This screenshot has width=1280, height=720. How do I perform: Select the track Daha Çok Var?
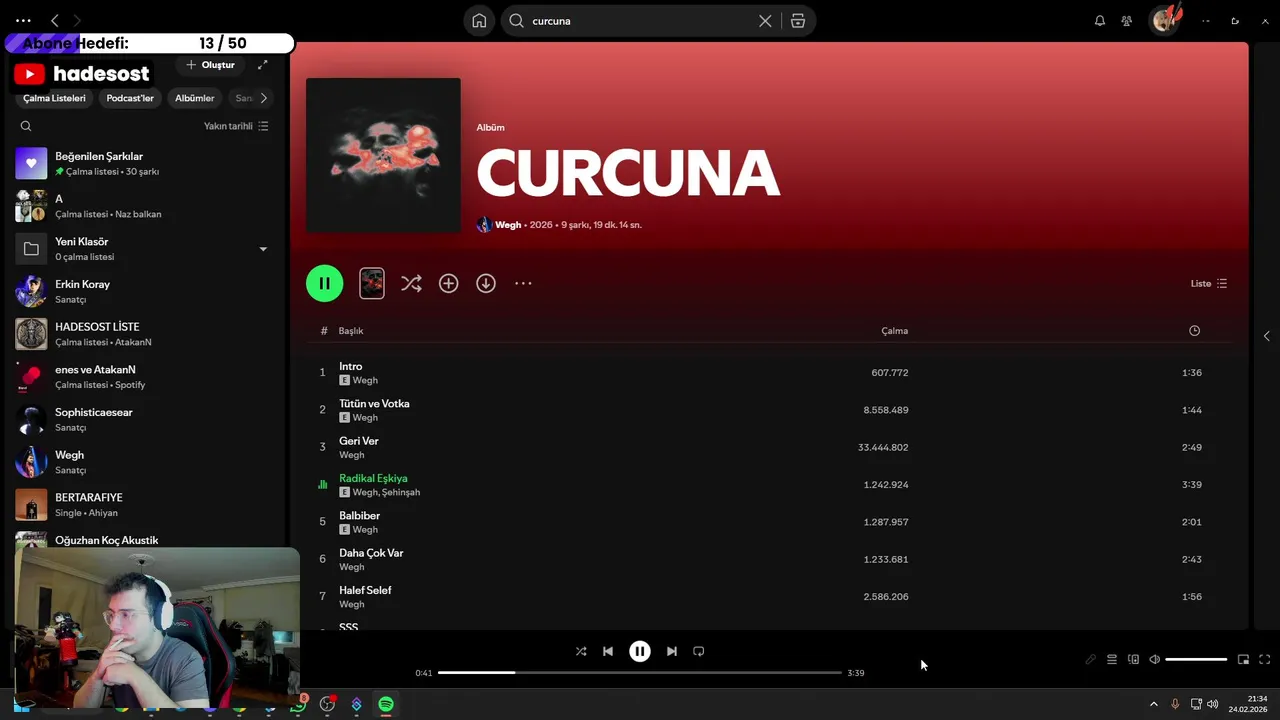[x=770, y=559]
